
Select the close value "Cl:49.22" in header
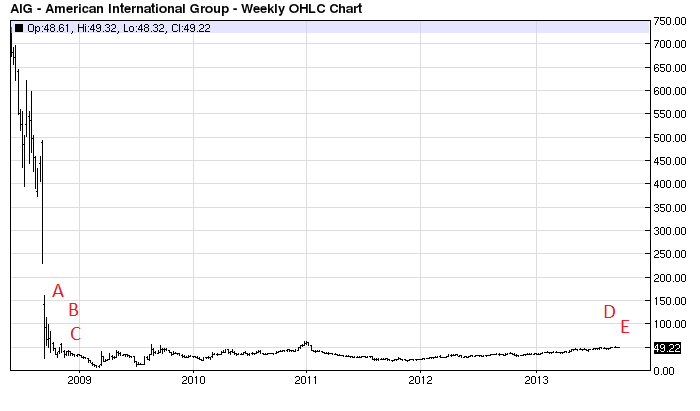coord(191,28)
